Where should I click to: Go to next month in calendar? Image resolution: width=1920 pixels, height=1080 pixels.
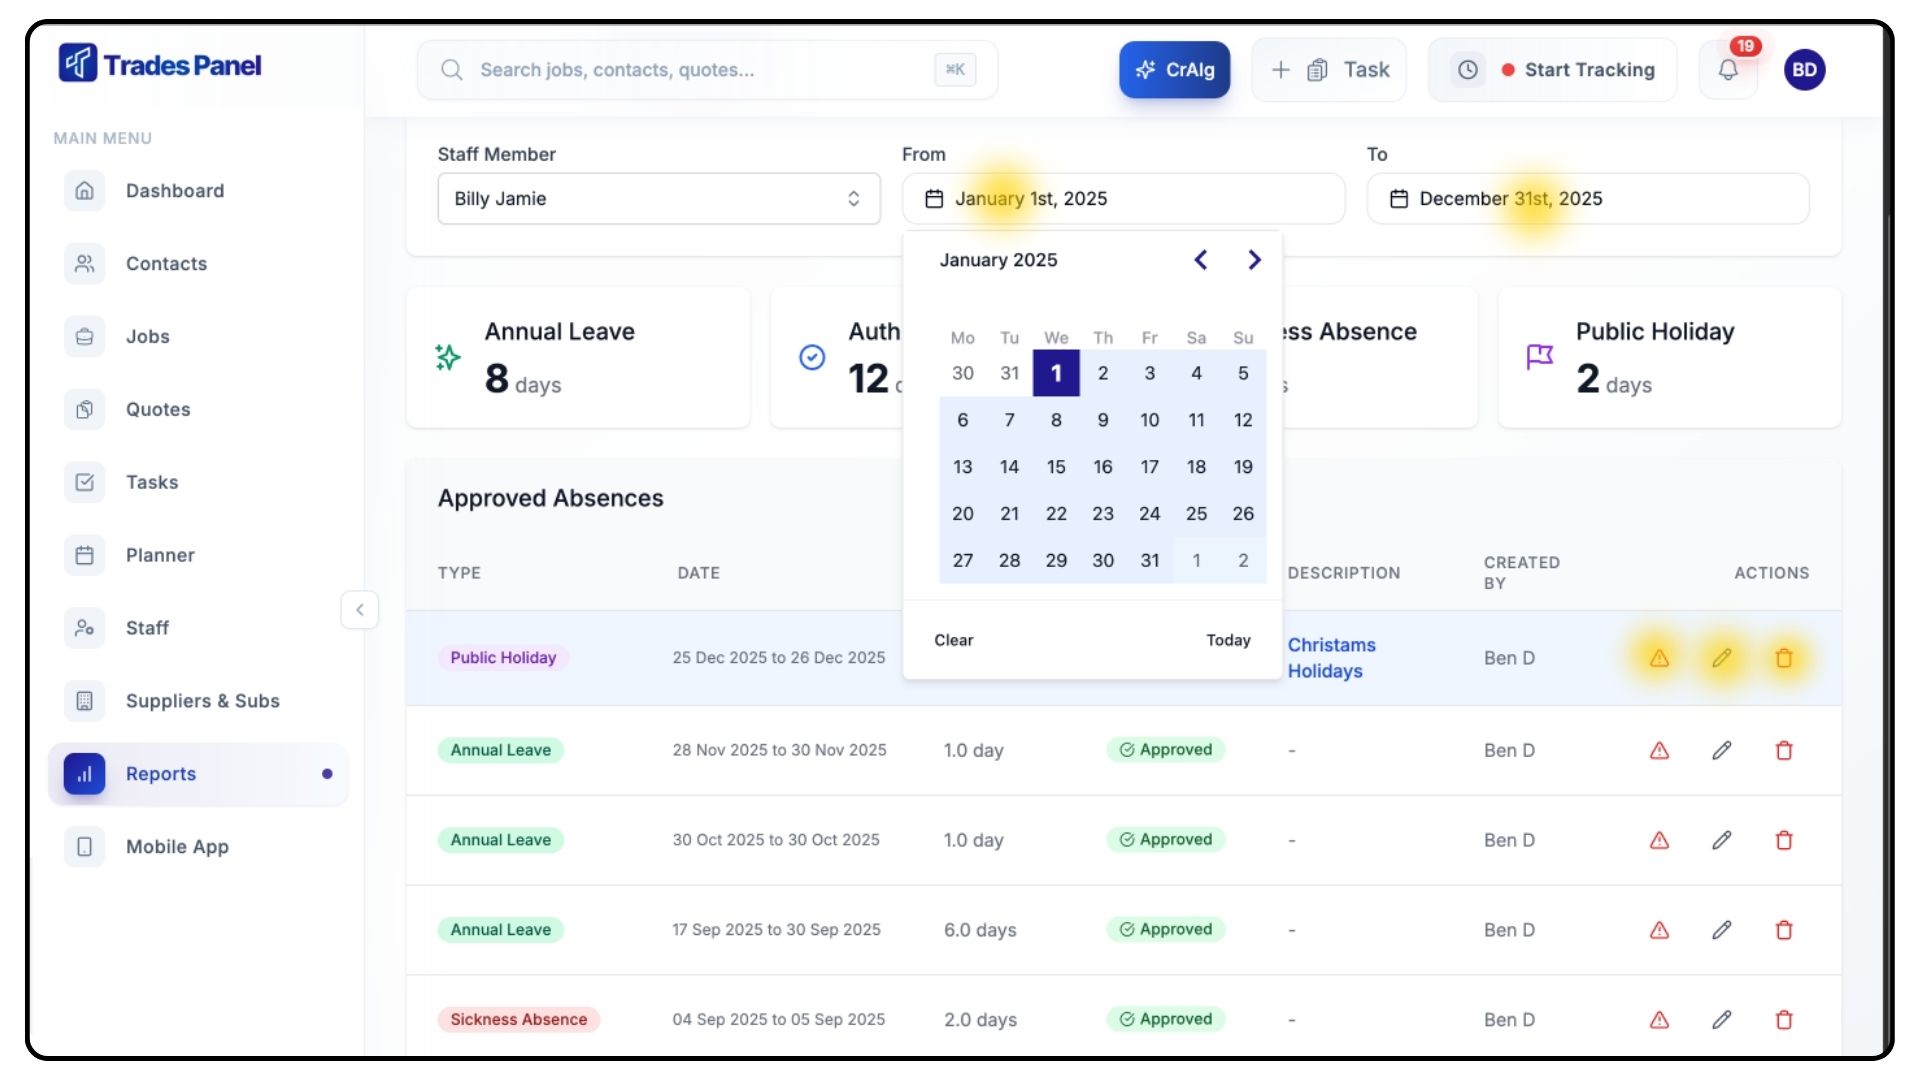pyautogui.click(x=1254, y=260)
